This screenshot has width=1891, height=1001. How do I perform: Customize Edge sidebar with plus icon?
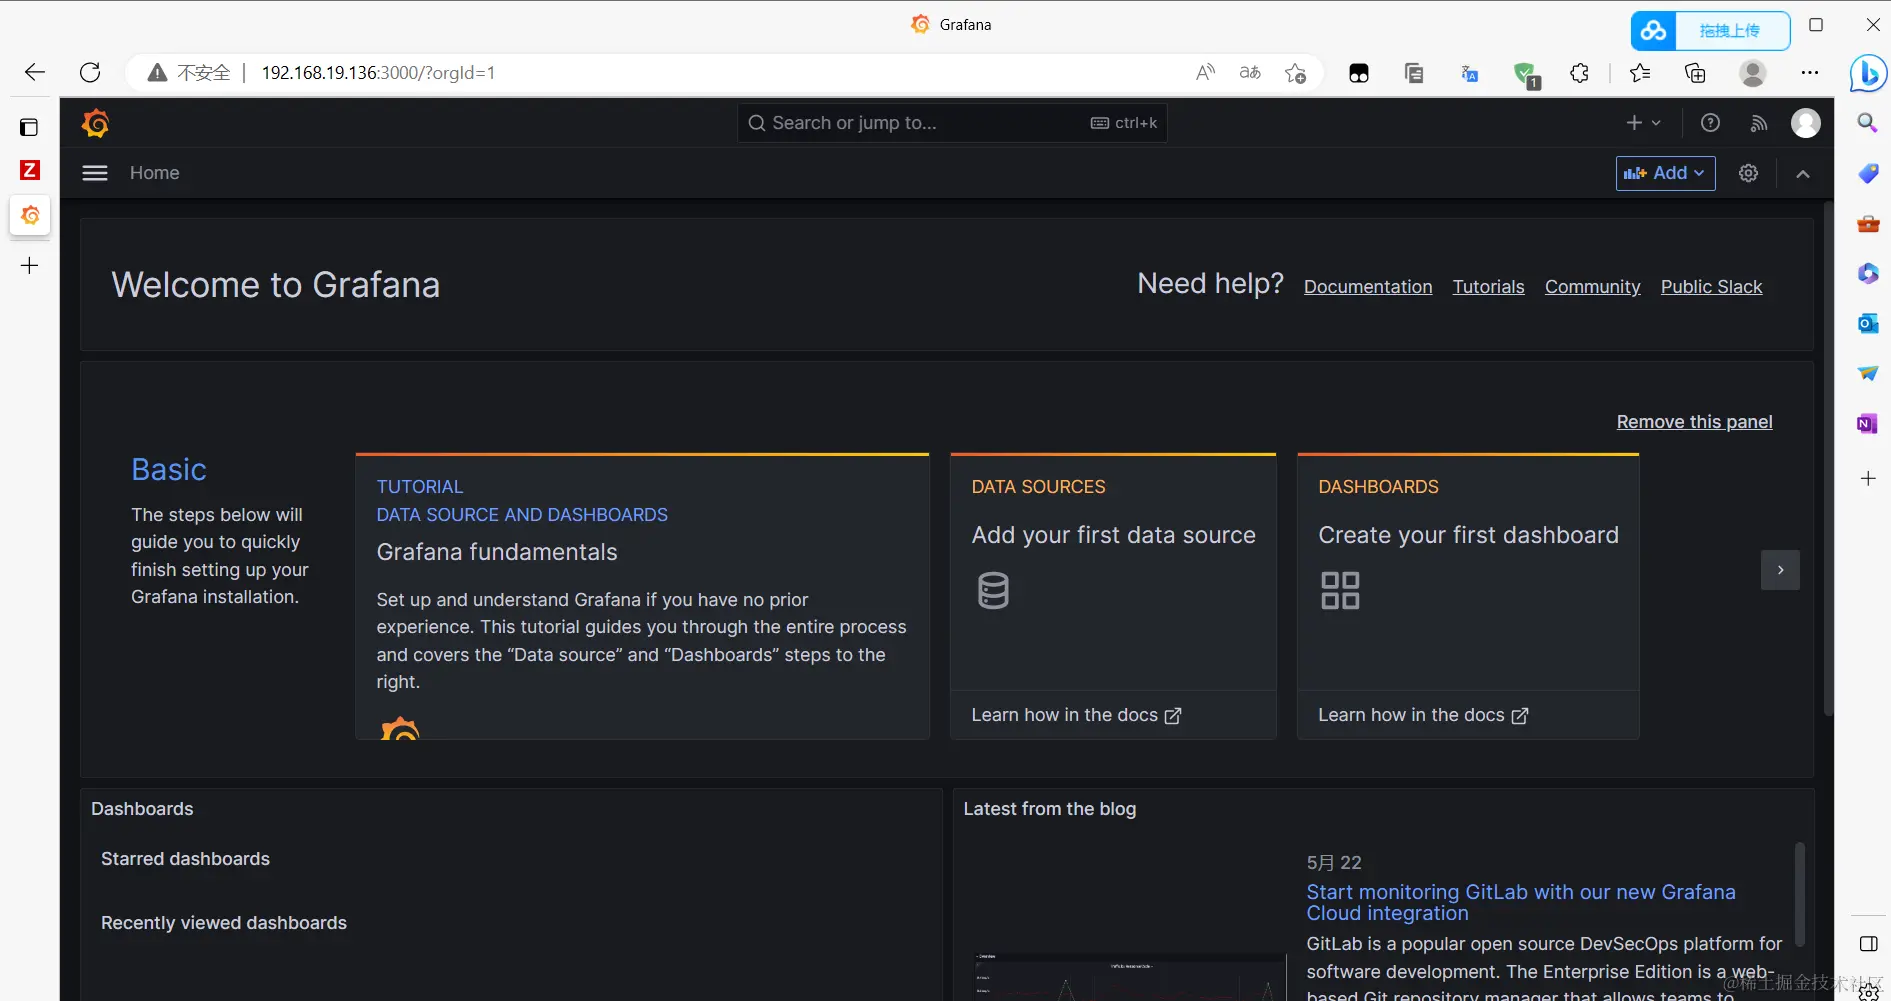coord(1867,479)
